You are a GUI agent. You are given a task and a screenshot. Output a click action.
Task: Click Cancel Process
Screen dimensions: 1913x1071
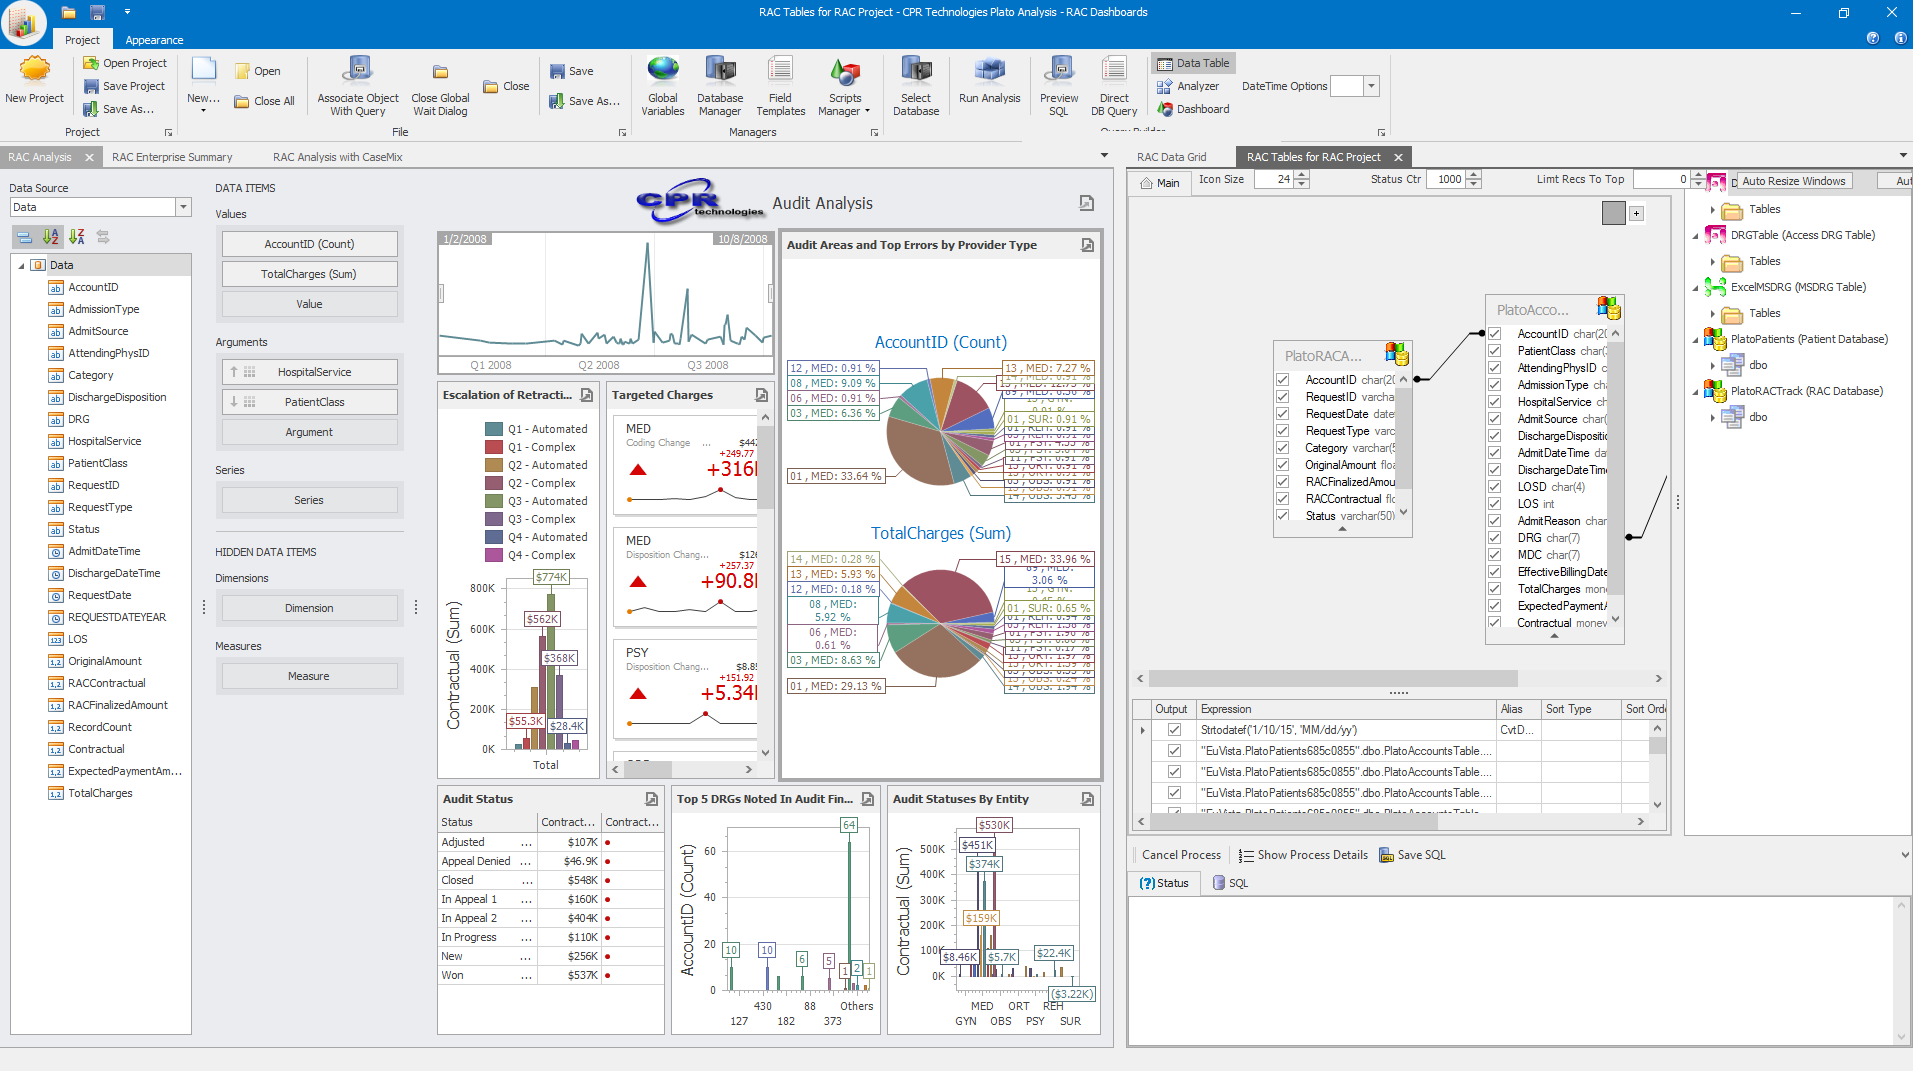tap(1181, 855)
